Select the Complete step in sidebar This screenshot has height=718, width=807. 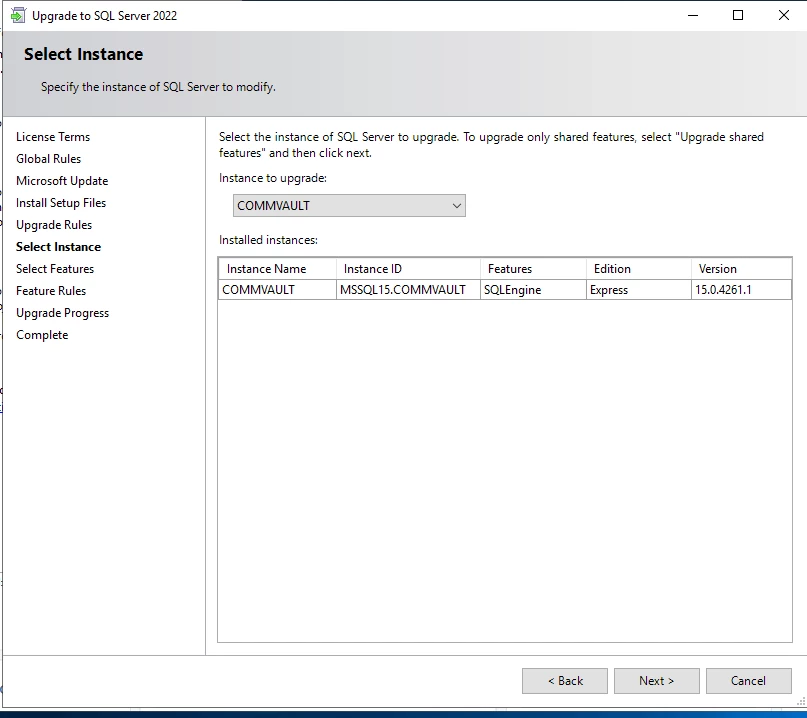pyautogui.click(x=42, y=335)
